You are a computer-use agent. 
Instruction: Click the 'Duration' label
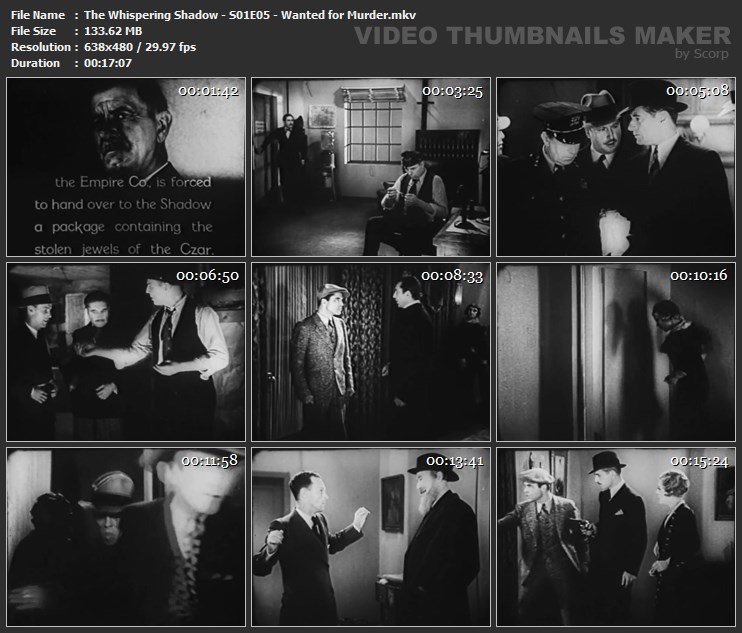(35, 63)
